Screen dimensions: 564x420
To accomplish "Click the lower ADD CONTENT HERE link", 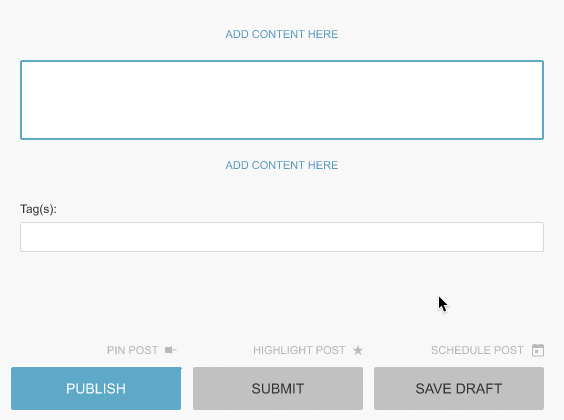I will (282, 165).
